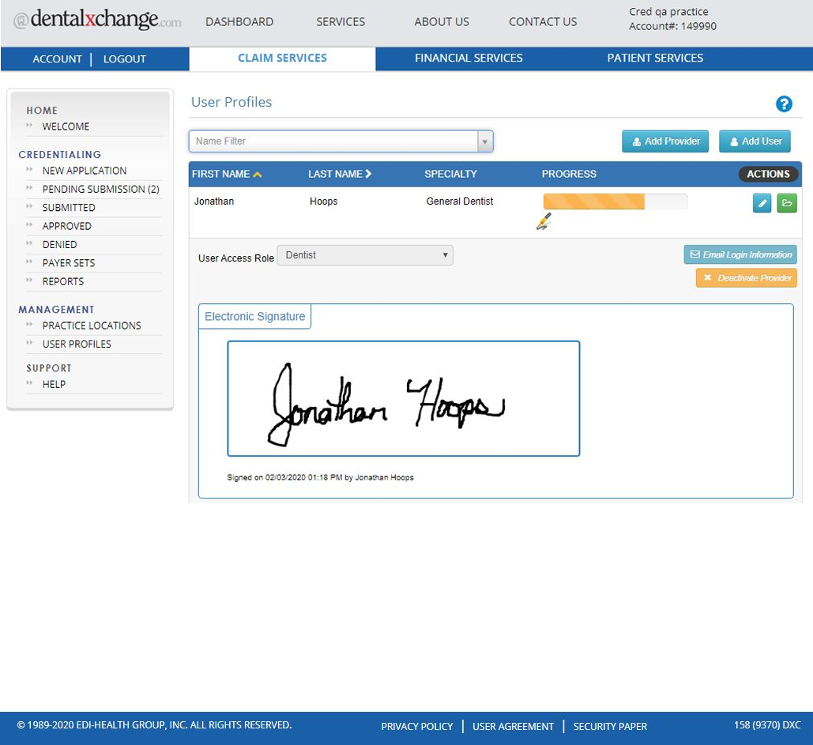Sort by Last Name column arrow
This screenshot has height=745, width=813.
tap(368, 174)
